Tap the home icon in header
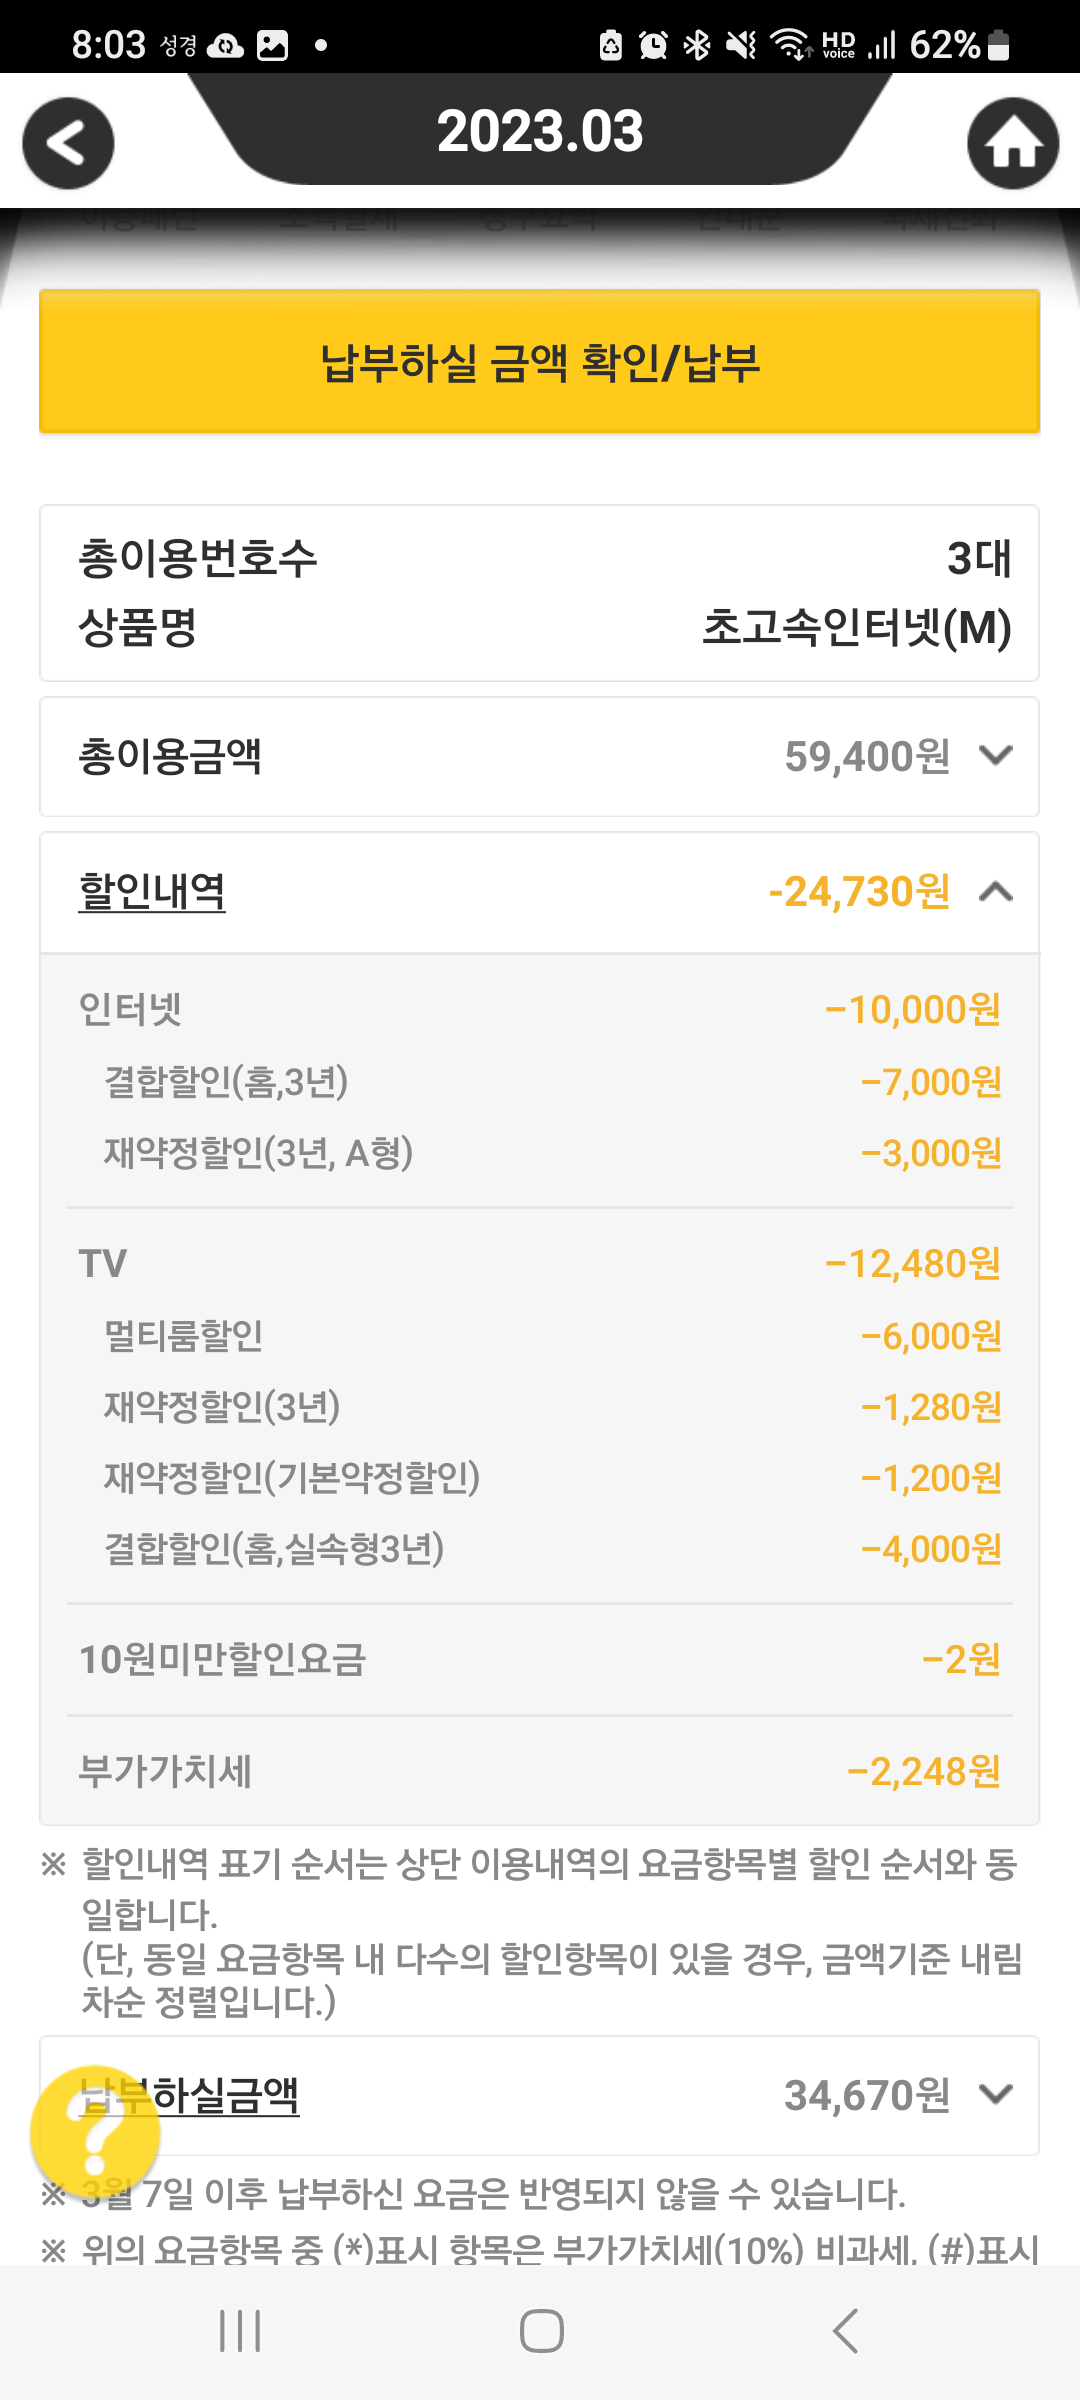 click(x=1012, y=144)
